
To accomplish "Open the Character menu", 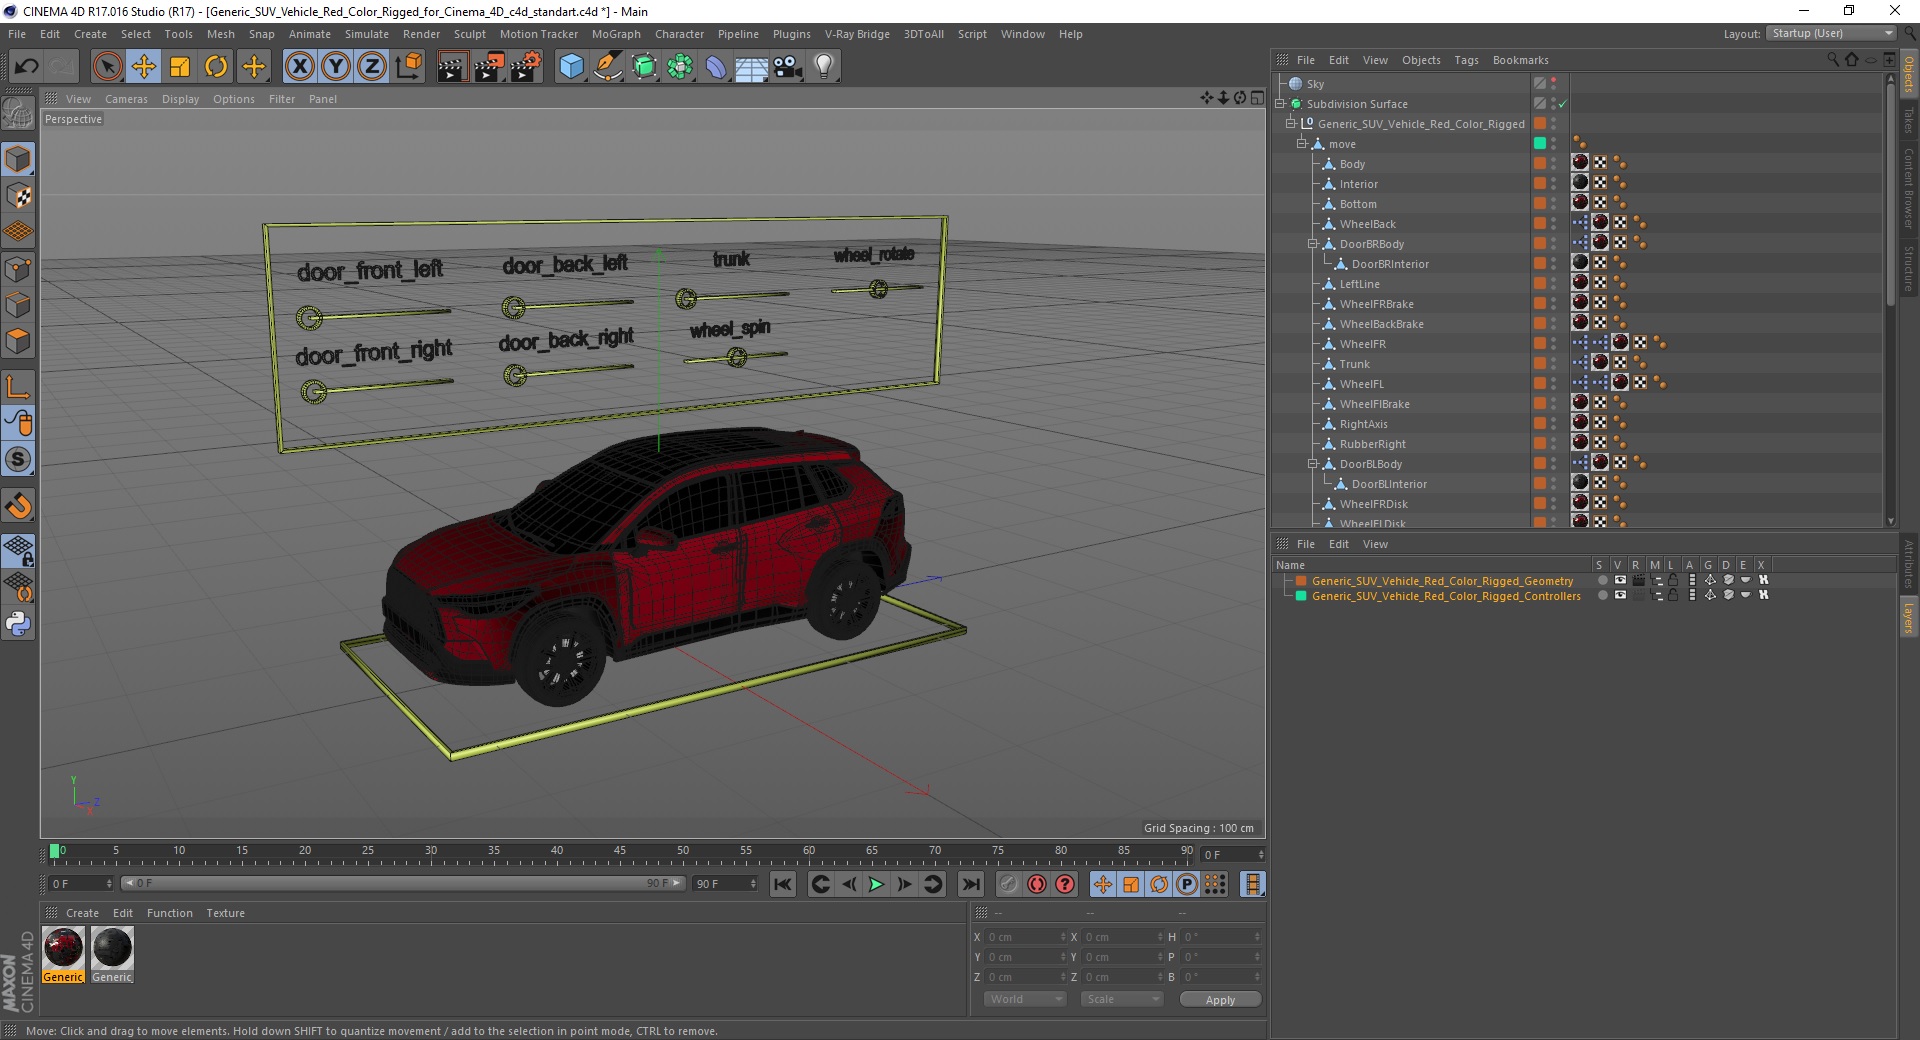I will (679, 34).
